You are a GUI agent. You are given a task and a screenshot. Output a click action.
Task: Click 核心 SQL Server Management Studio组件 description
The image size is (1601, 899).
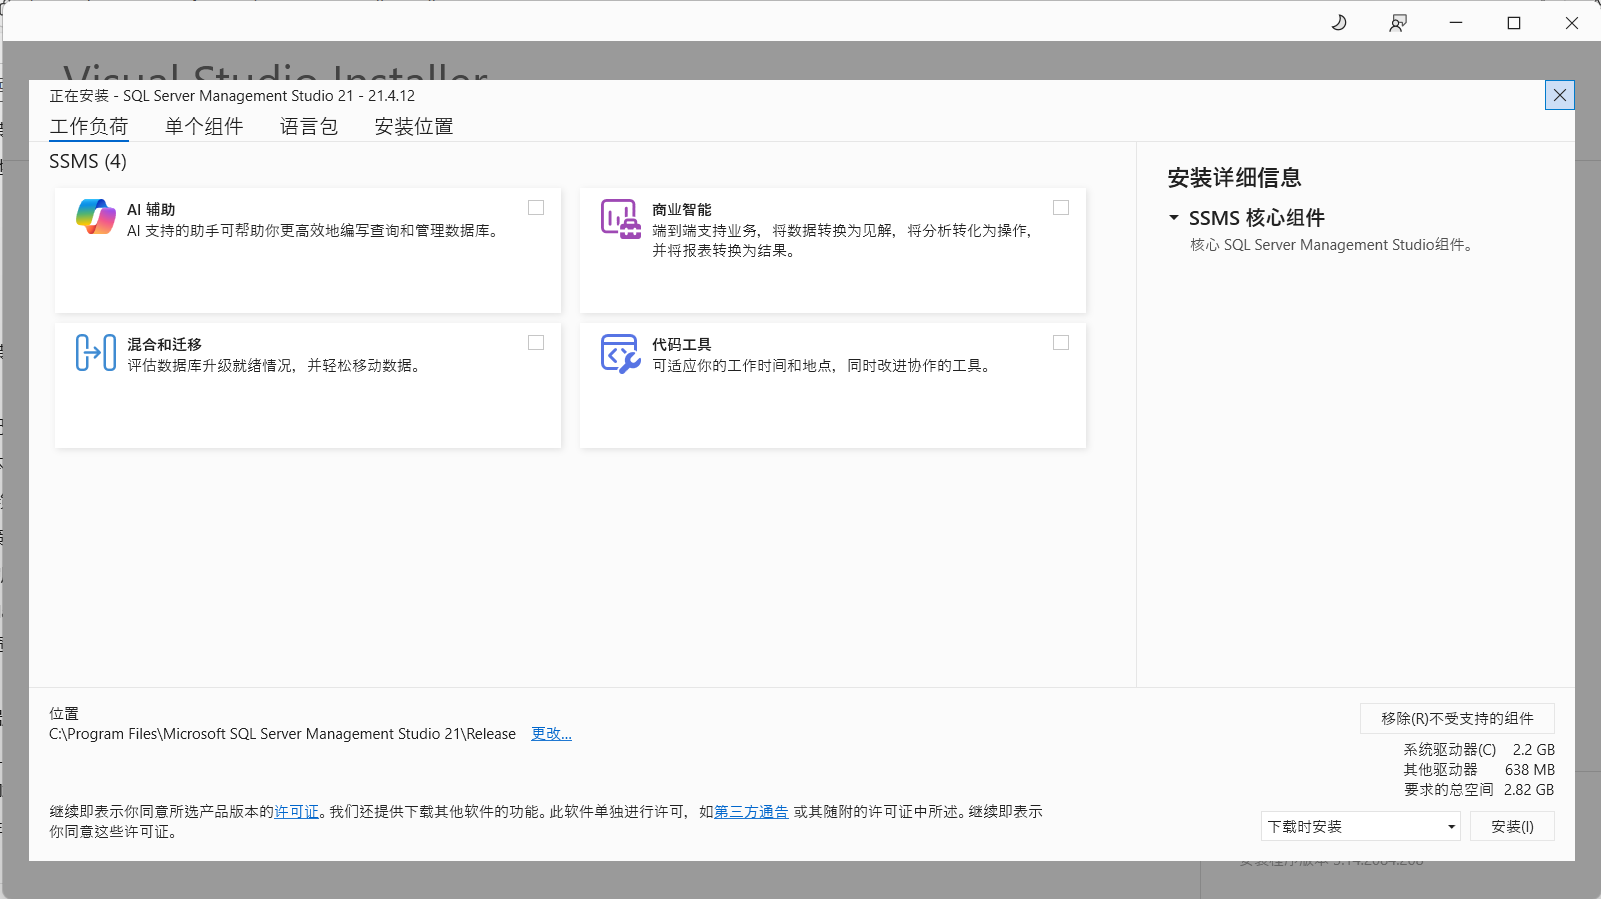(x=1331, y=245)
